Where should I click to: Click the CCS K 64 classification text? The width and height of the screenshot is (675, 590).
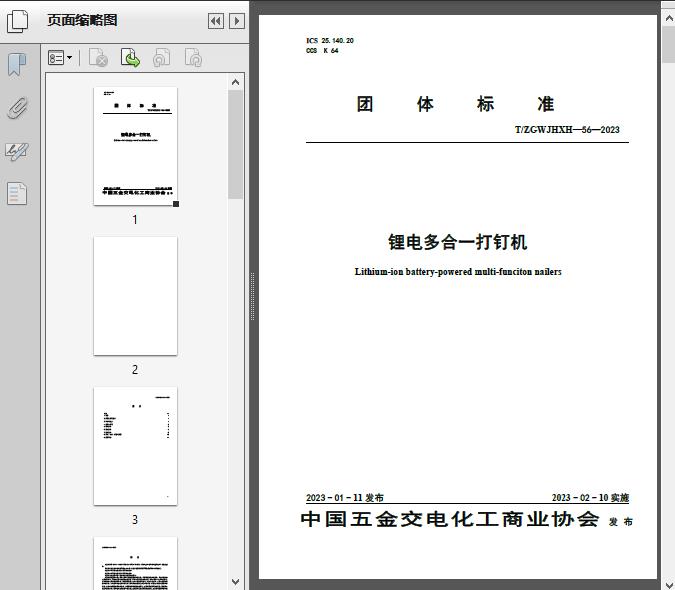coord(322,50)
